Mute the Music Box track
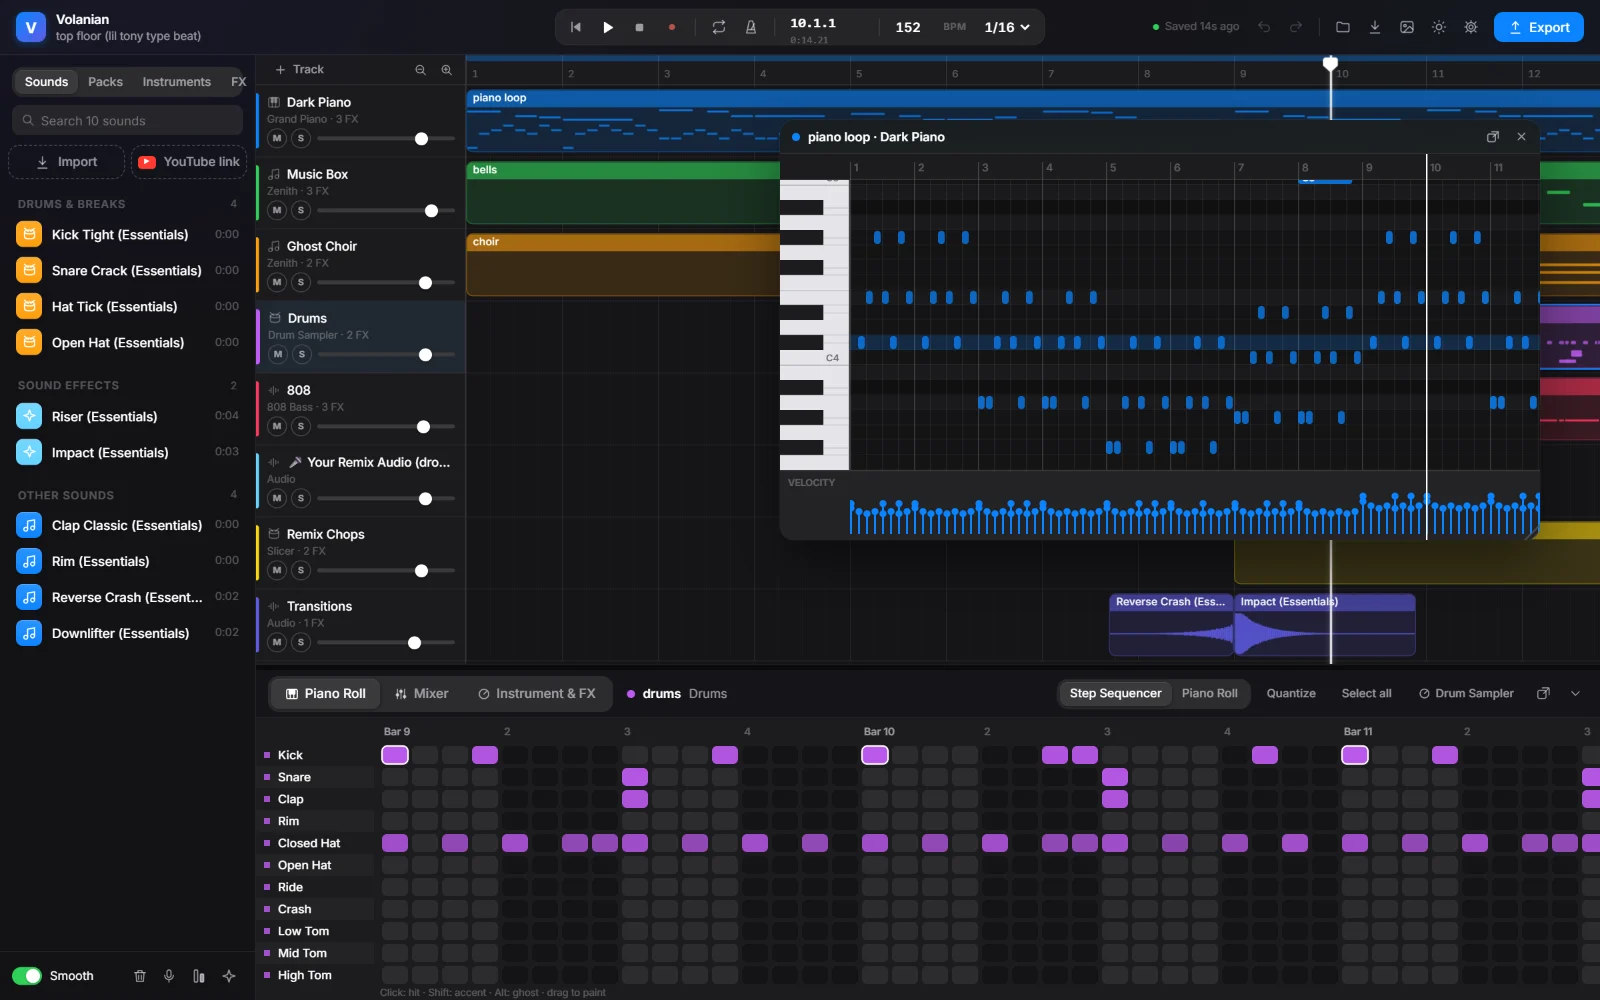The height and width of the screenshot is (1000, 1600). coord(277,210)
